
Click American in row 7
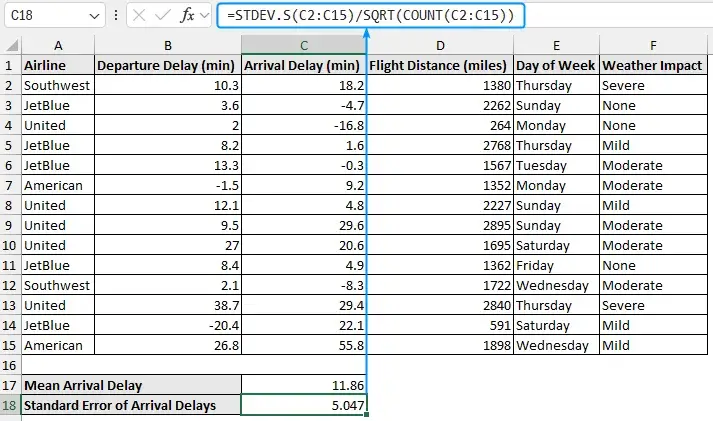pos(58,185)
